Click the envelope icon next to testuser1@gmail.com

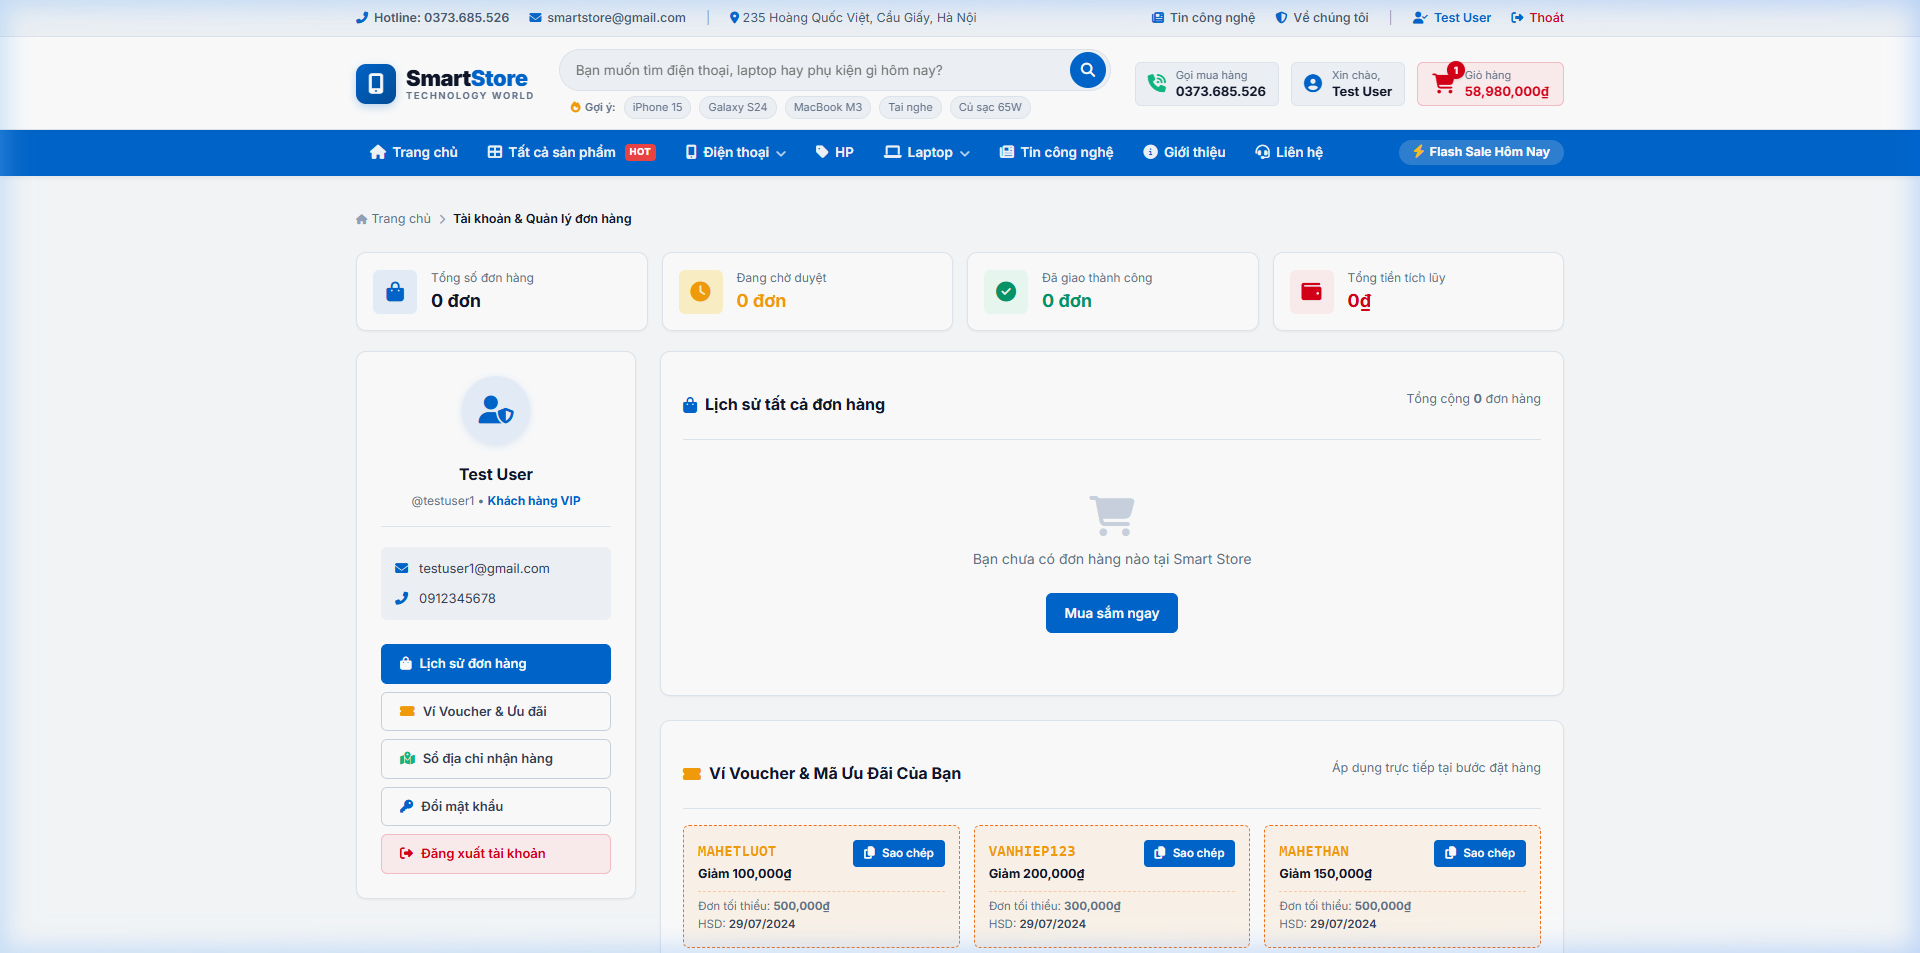(402, 568)
